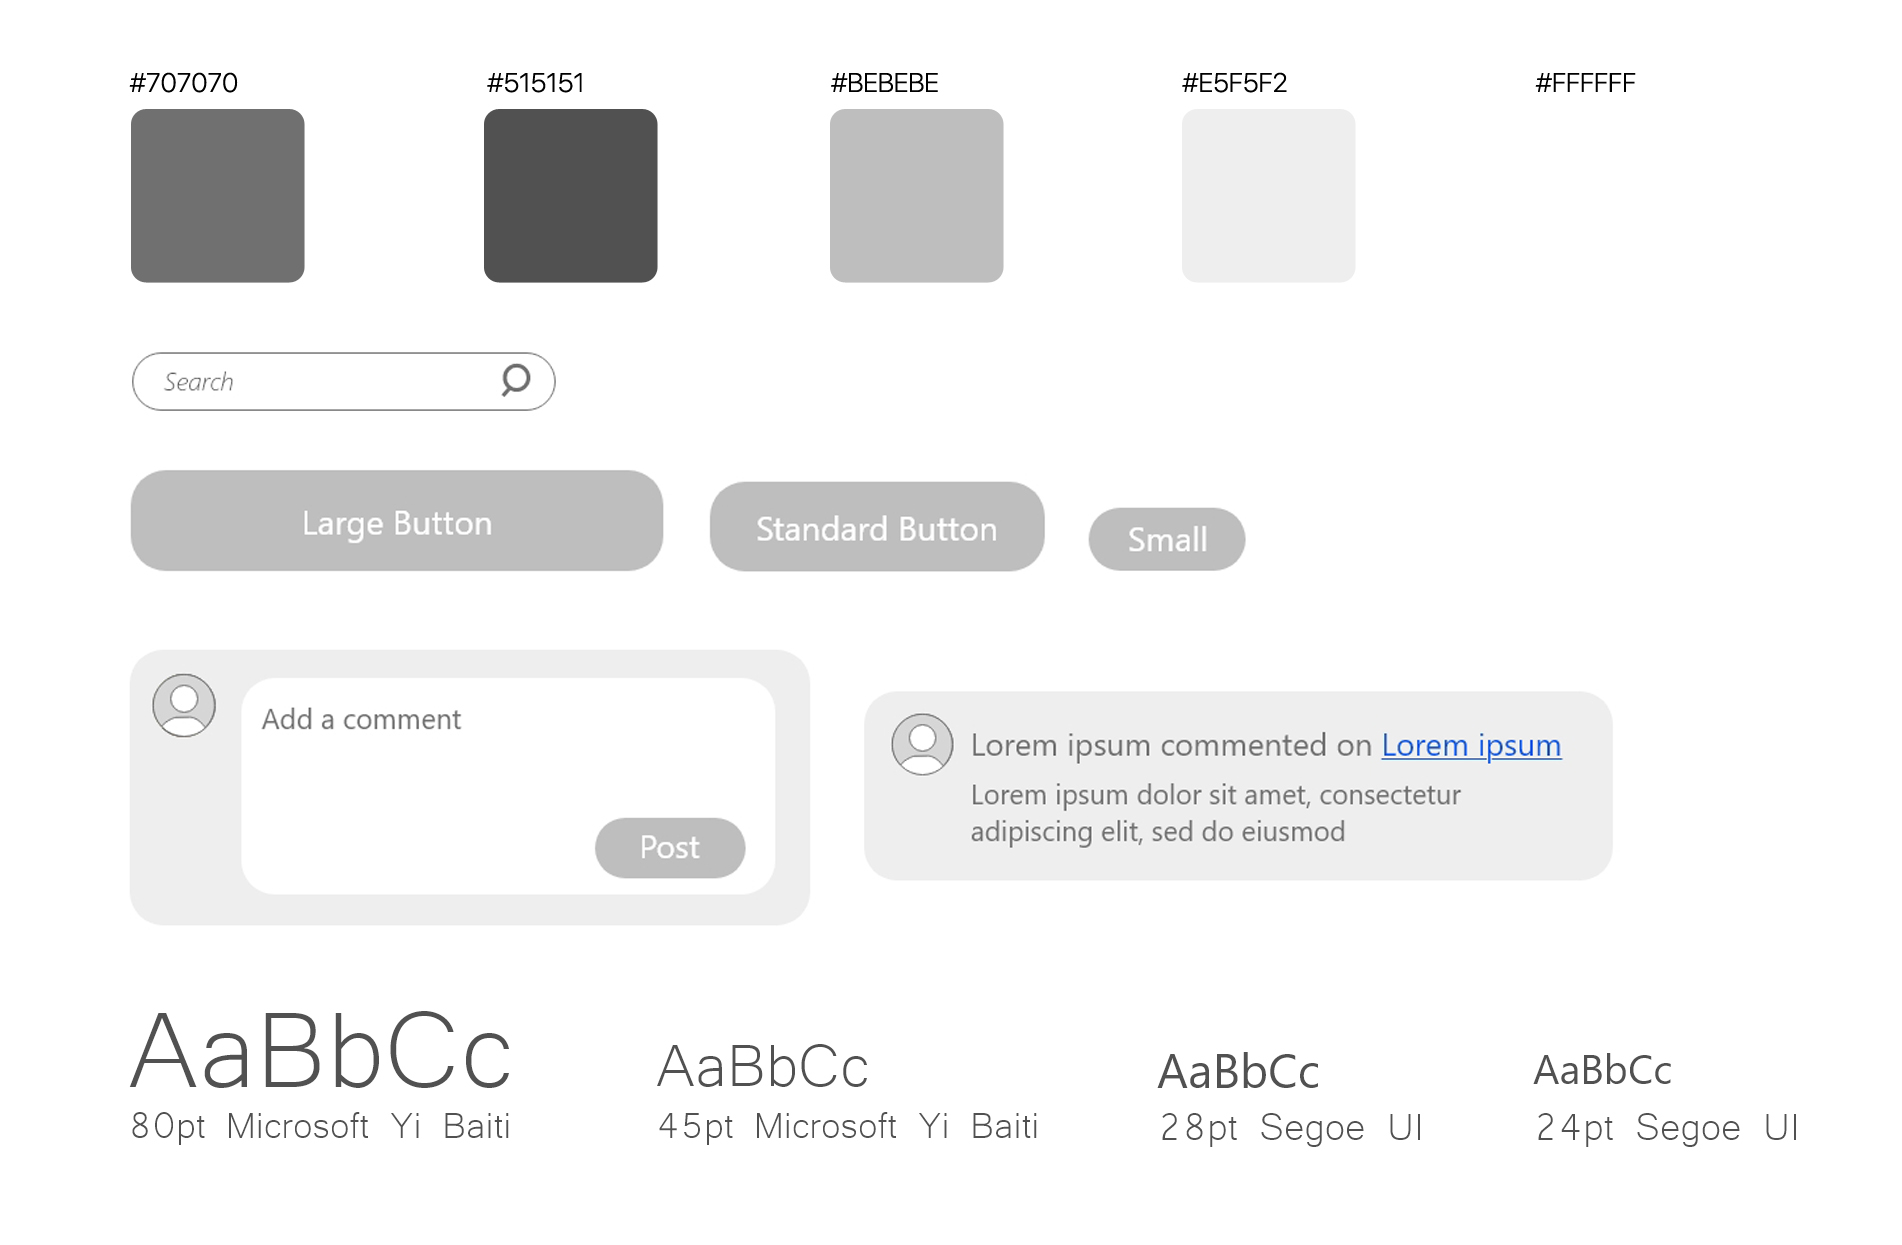
Task: Select the 24pt Segoe UI AaBbCc sample
Action: coord(1603,1070)
